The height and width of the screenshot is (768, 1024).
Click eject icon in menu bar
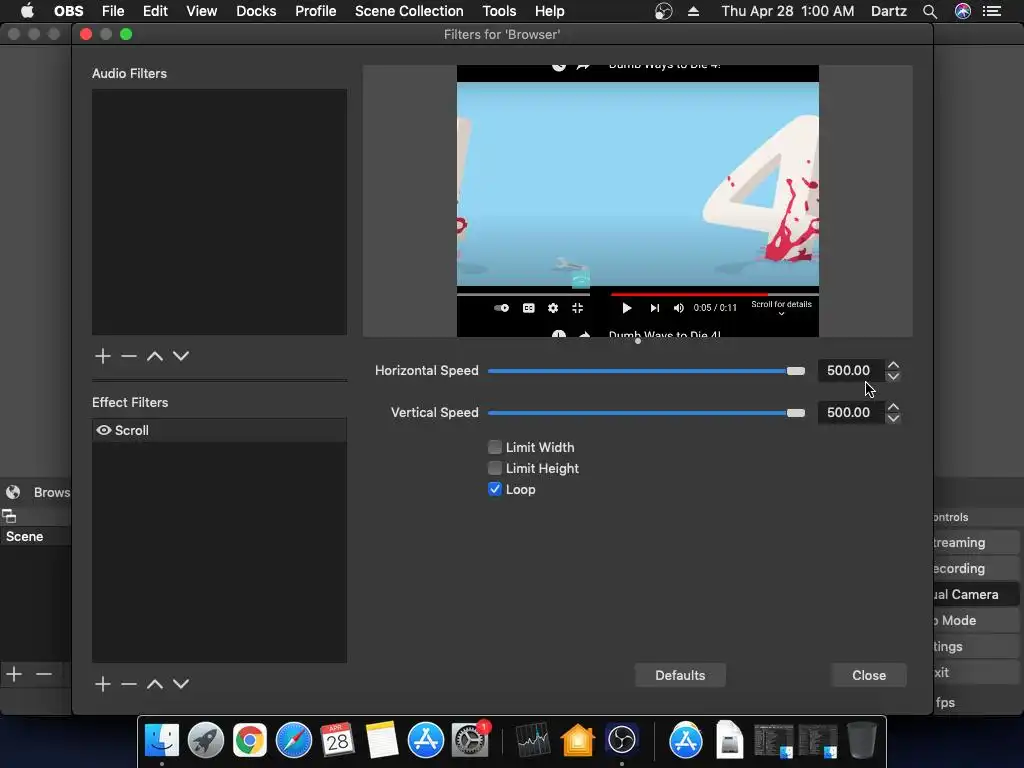pos(694,11)
